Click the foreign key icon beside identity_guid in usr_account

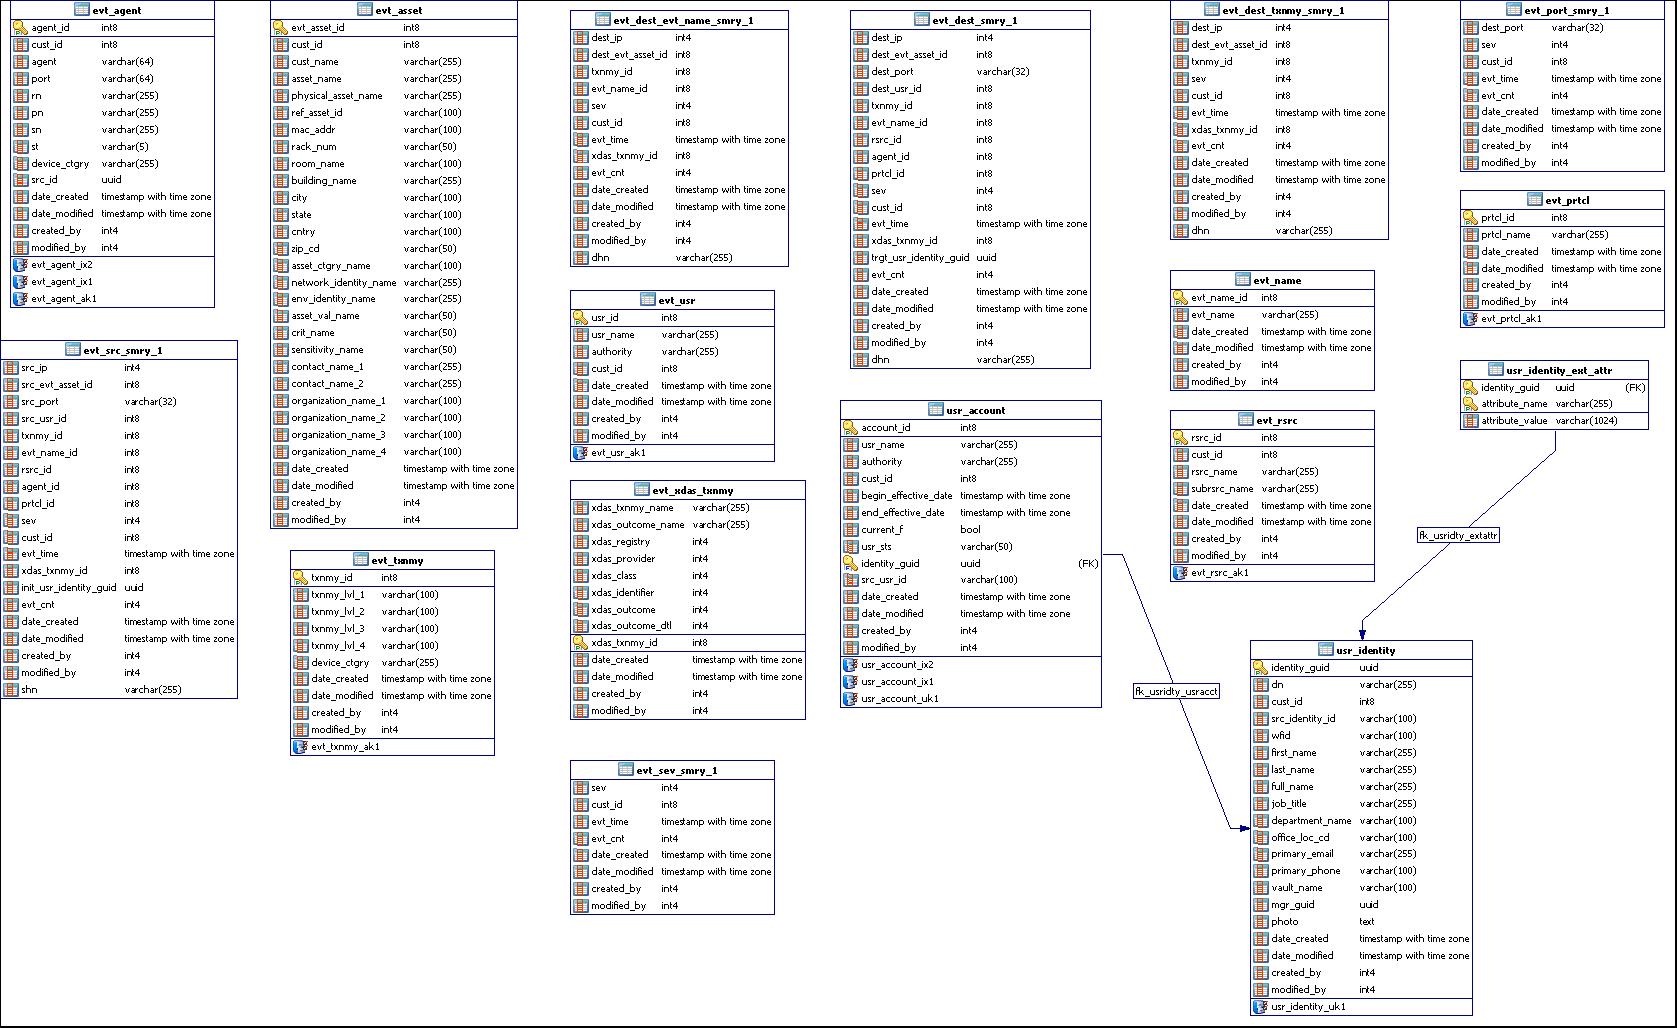click(851, 563)
